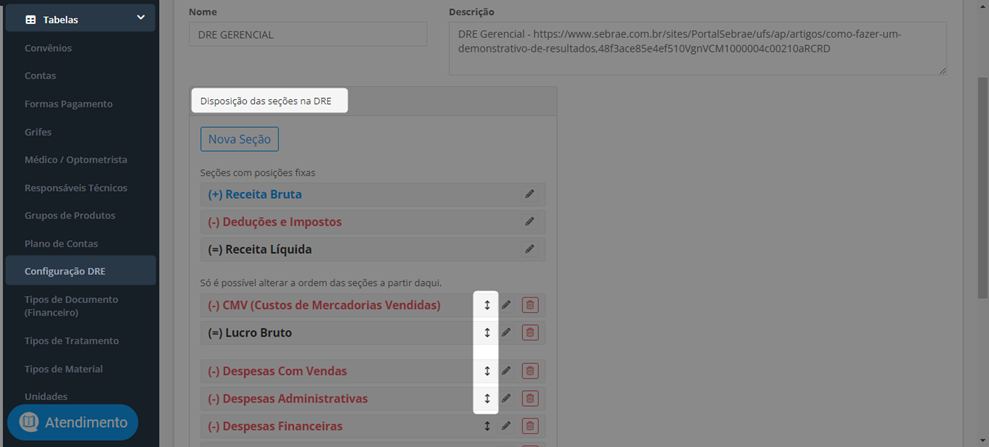Click reorder arrow for Lucro Bruto
The width and height of the screenshot is (989, 447).
[487, 333]
